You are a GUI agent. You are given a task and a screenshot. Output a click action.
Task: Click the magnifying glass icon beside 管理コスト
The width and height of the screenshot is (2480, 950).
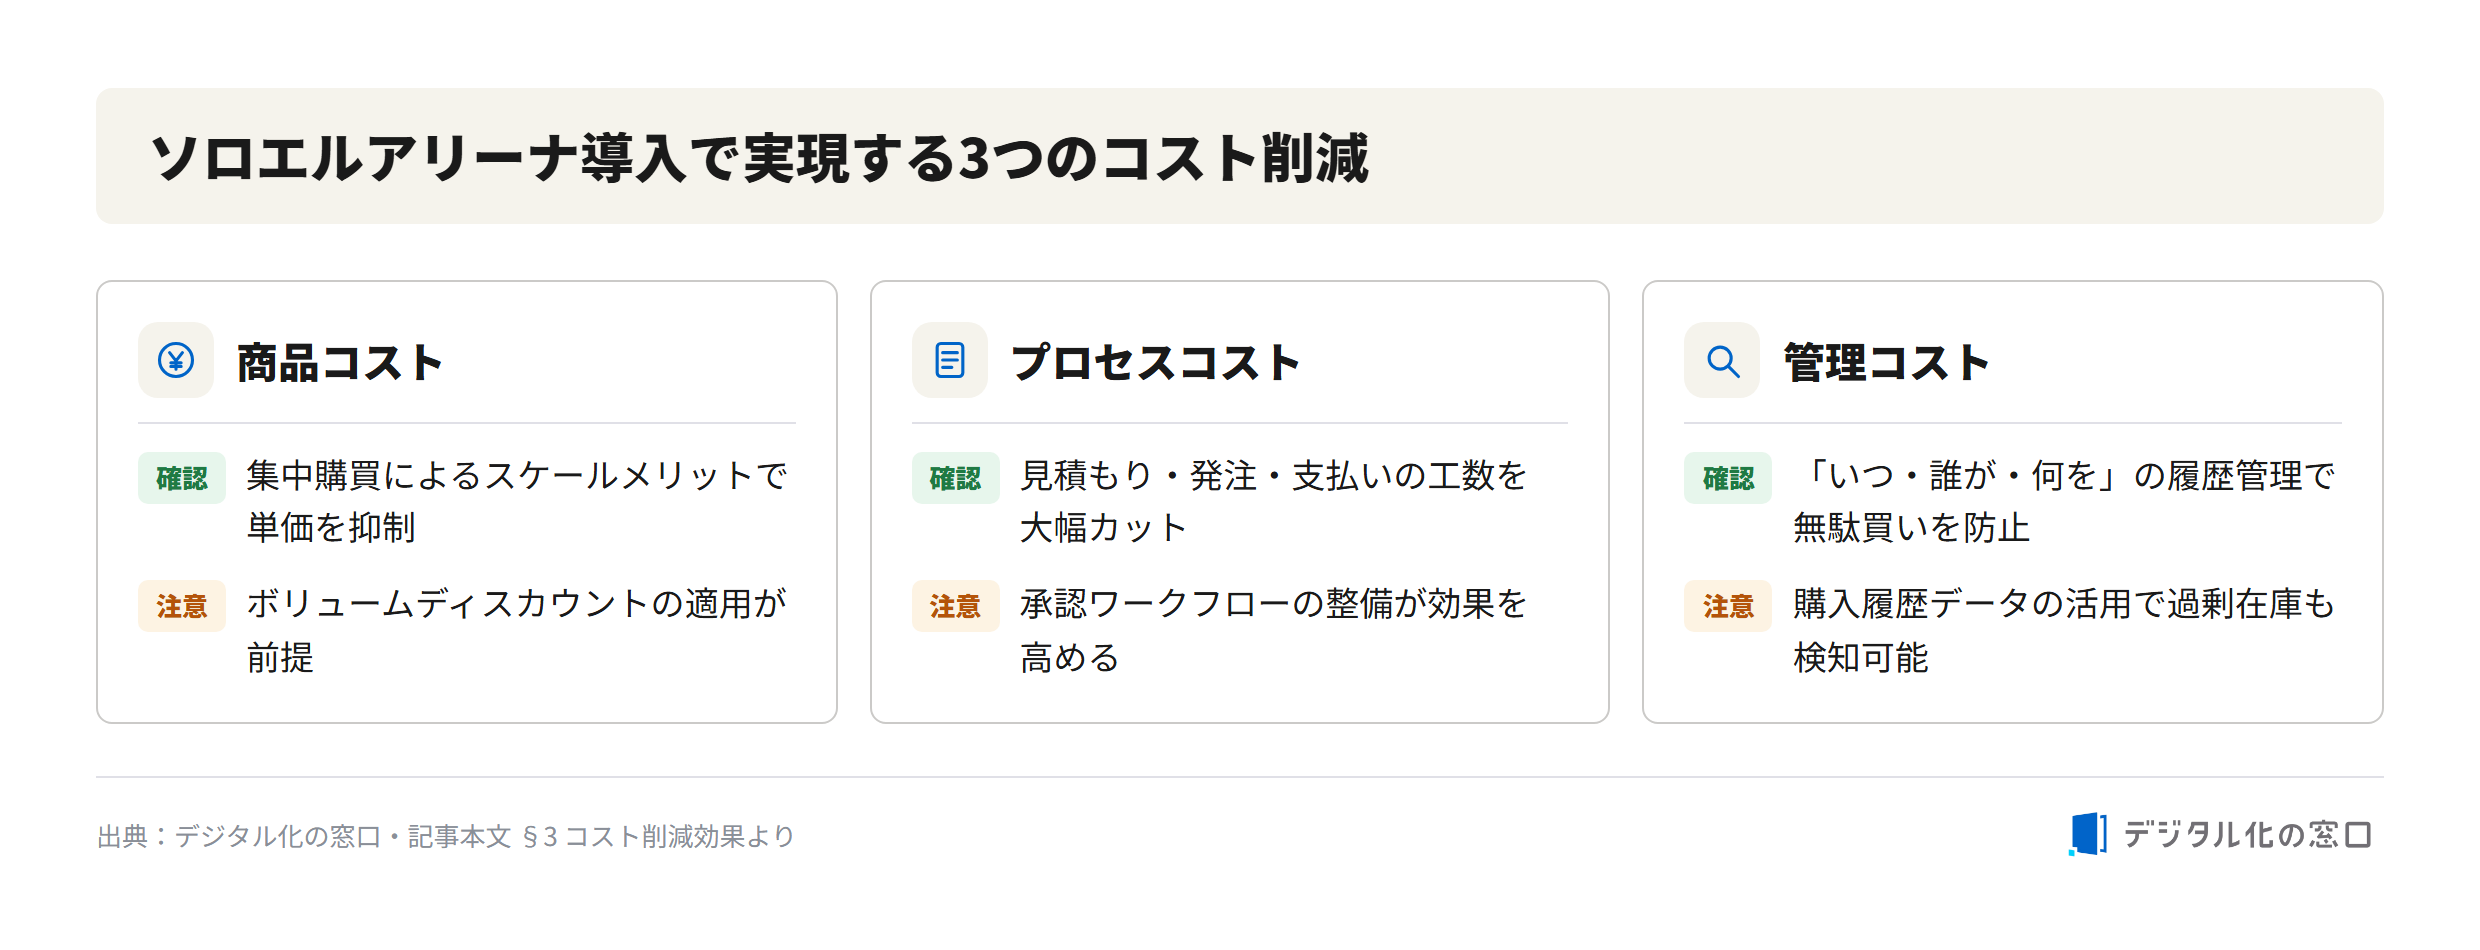click(x=1722, y=360)
